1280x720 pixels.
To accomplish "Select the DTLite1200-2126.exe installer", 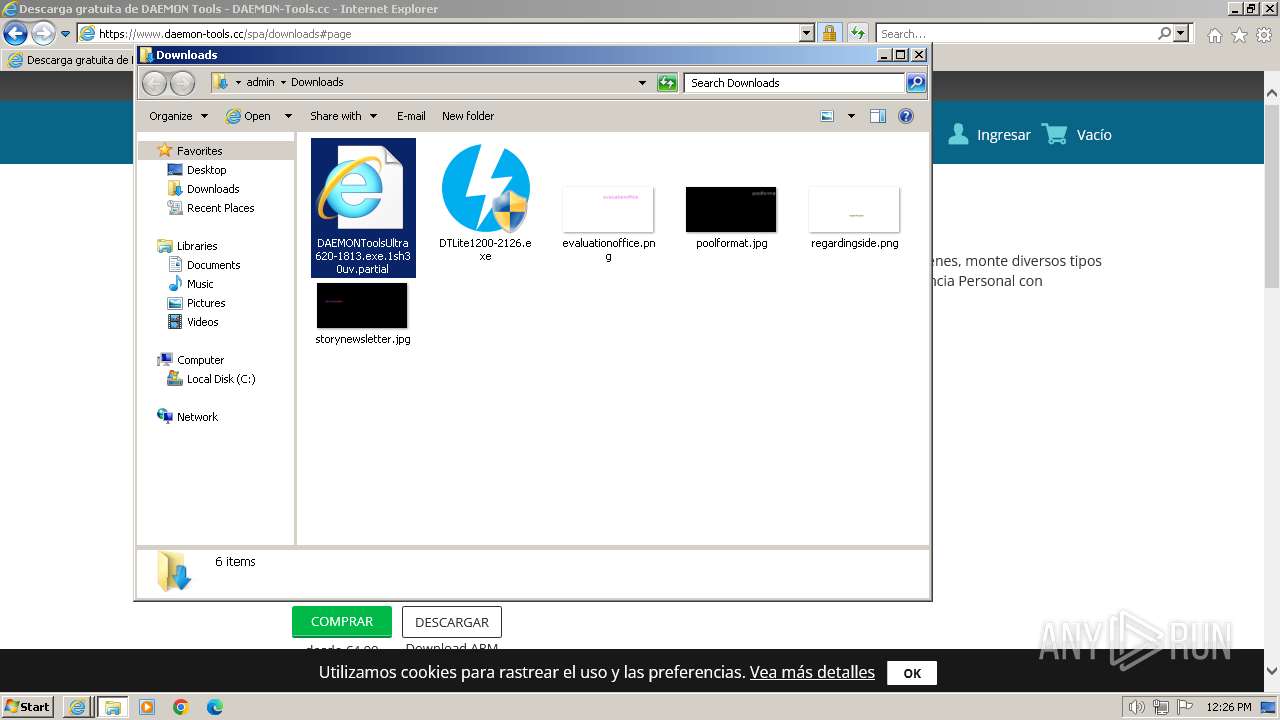I will click(x=485, y=203).
